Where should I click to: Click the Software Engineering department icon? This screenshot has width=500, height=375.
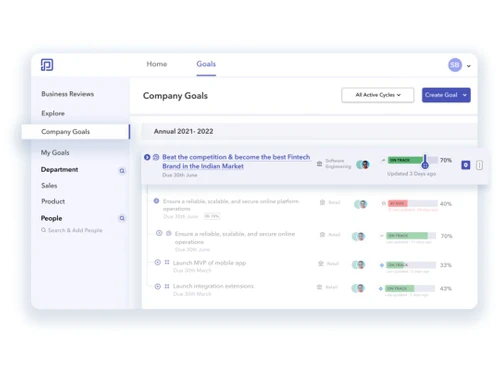click(x=319, y=164)
